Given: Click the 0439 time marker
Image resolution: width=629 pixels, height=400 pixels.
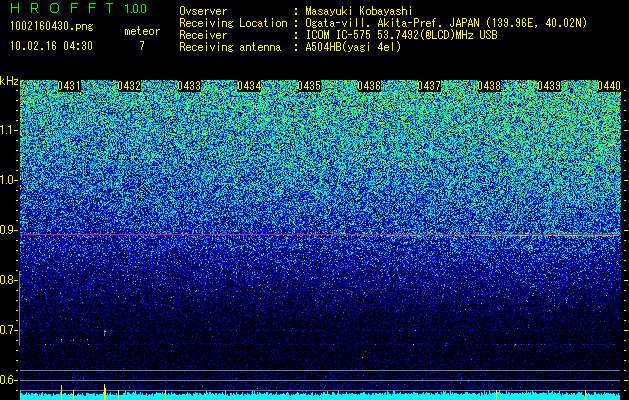Looking at the screenshot, I should click(x=549, y=86).
